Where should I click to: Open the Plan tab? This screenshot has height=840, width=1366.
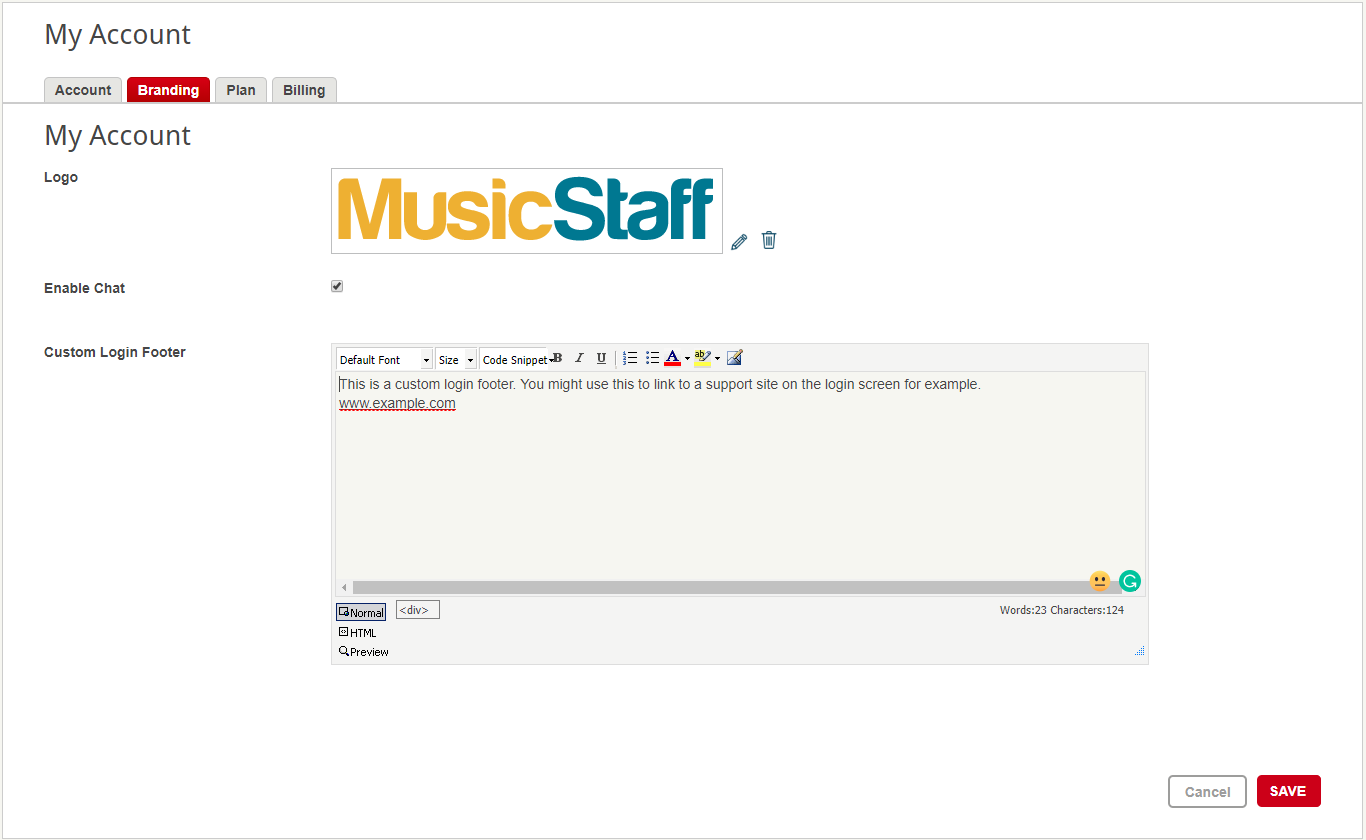tap(241, 90)
